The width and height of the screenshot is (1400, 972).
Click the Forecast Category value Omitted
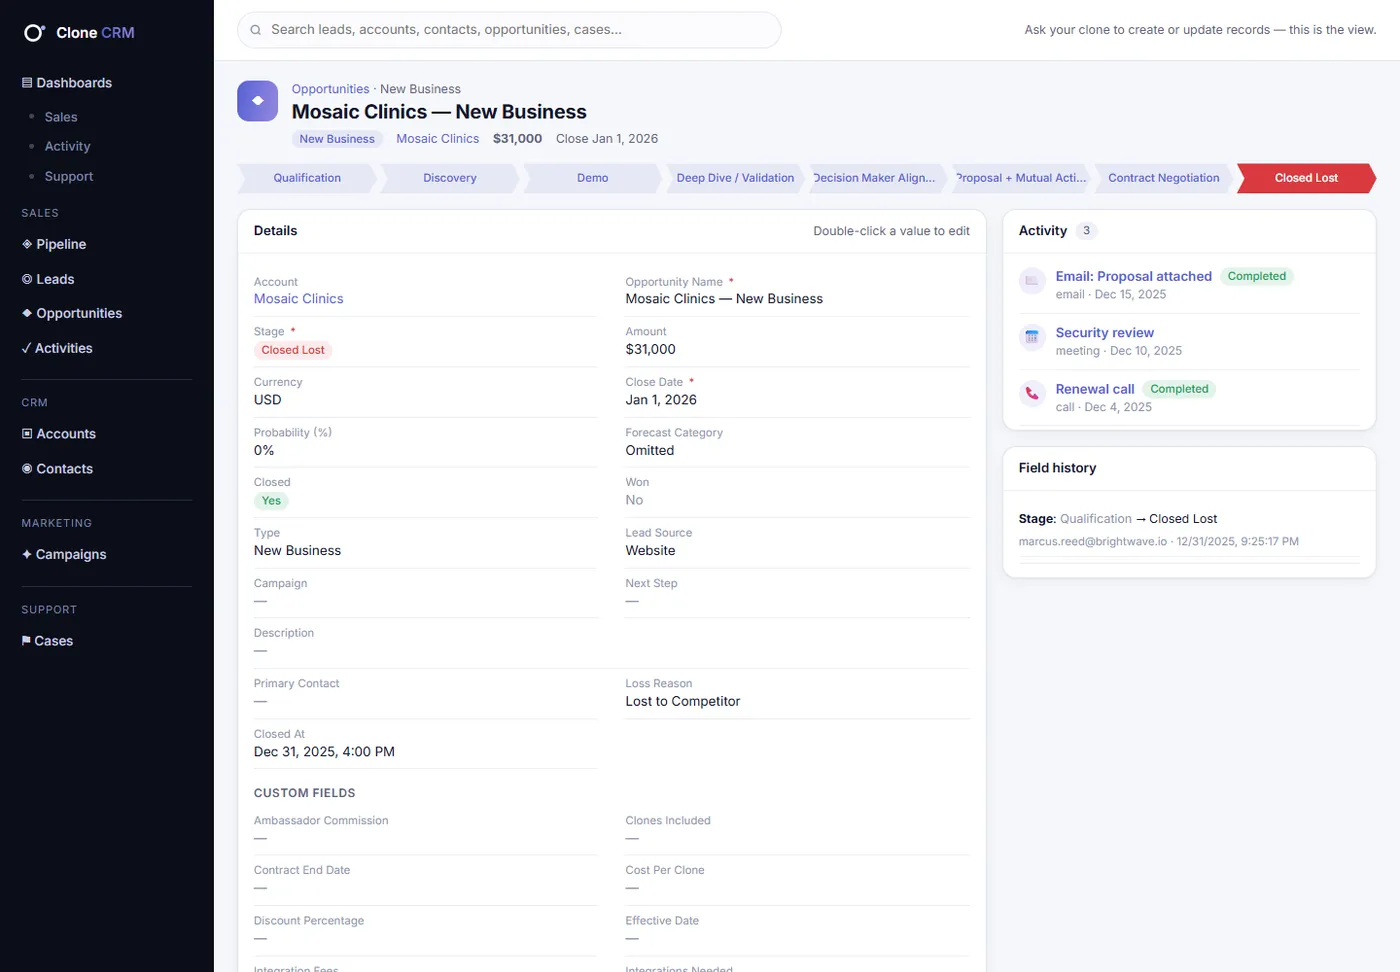pos(650,450)
